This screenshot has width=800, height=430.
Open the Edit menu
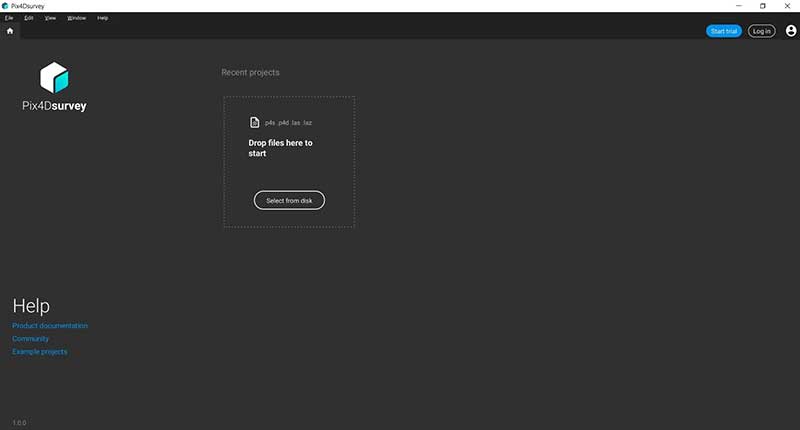pyautogui.click(x=29, y=18)
